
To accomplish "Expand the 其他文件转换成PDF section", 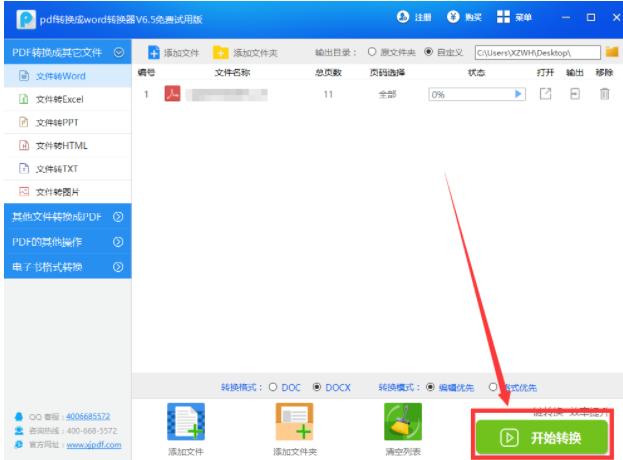I will pyautogui.click(x=118, y=217).
